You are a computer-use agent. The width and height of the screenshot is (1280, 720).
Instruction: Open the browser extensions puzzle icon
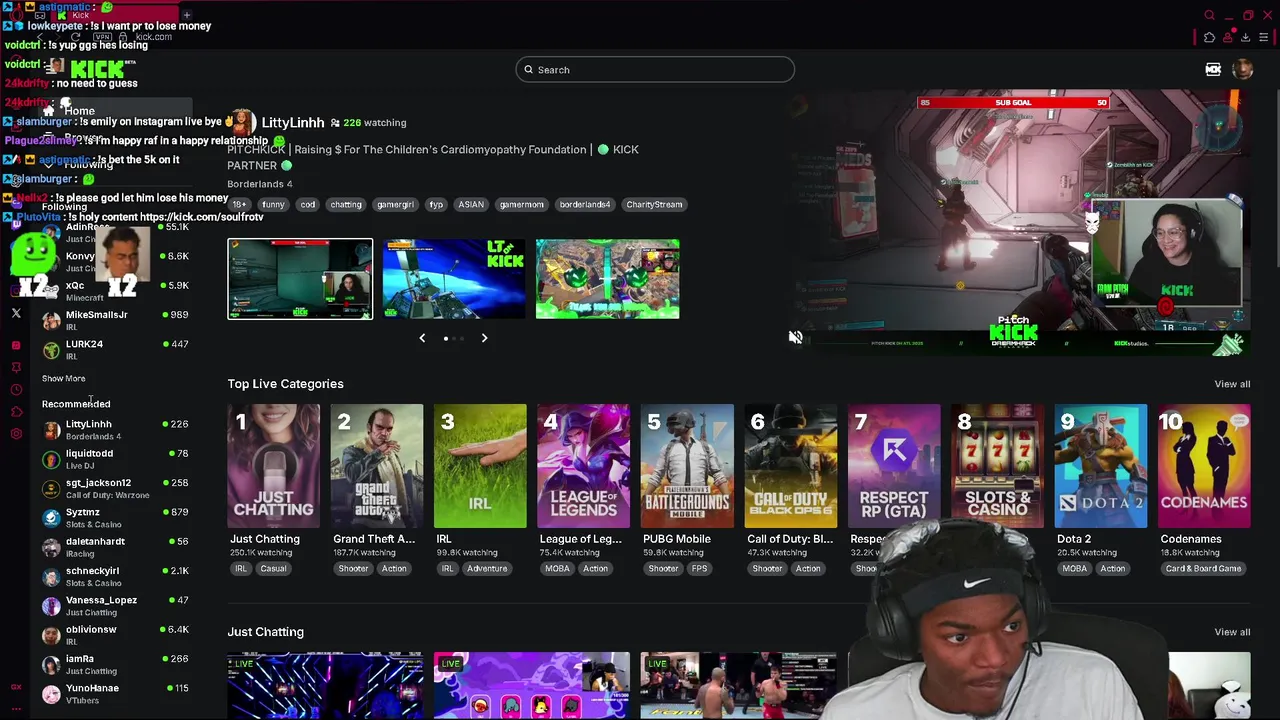[1209, 37]
